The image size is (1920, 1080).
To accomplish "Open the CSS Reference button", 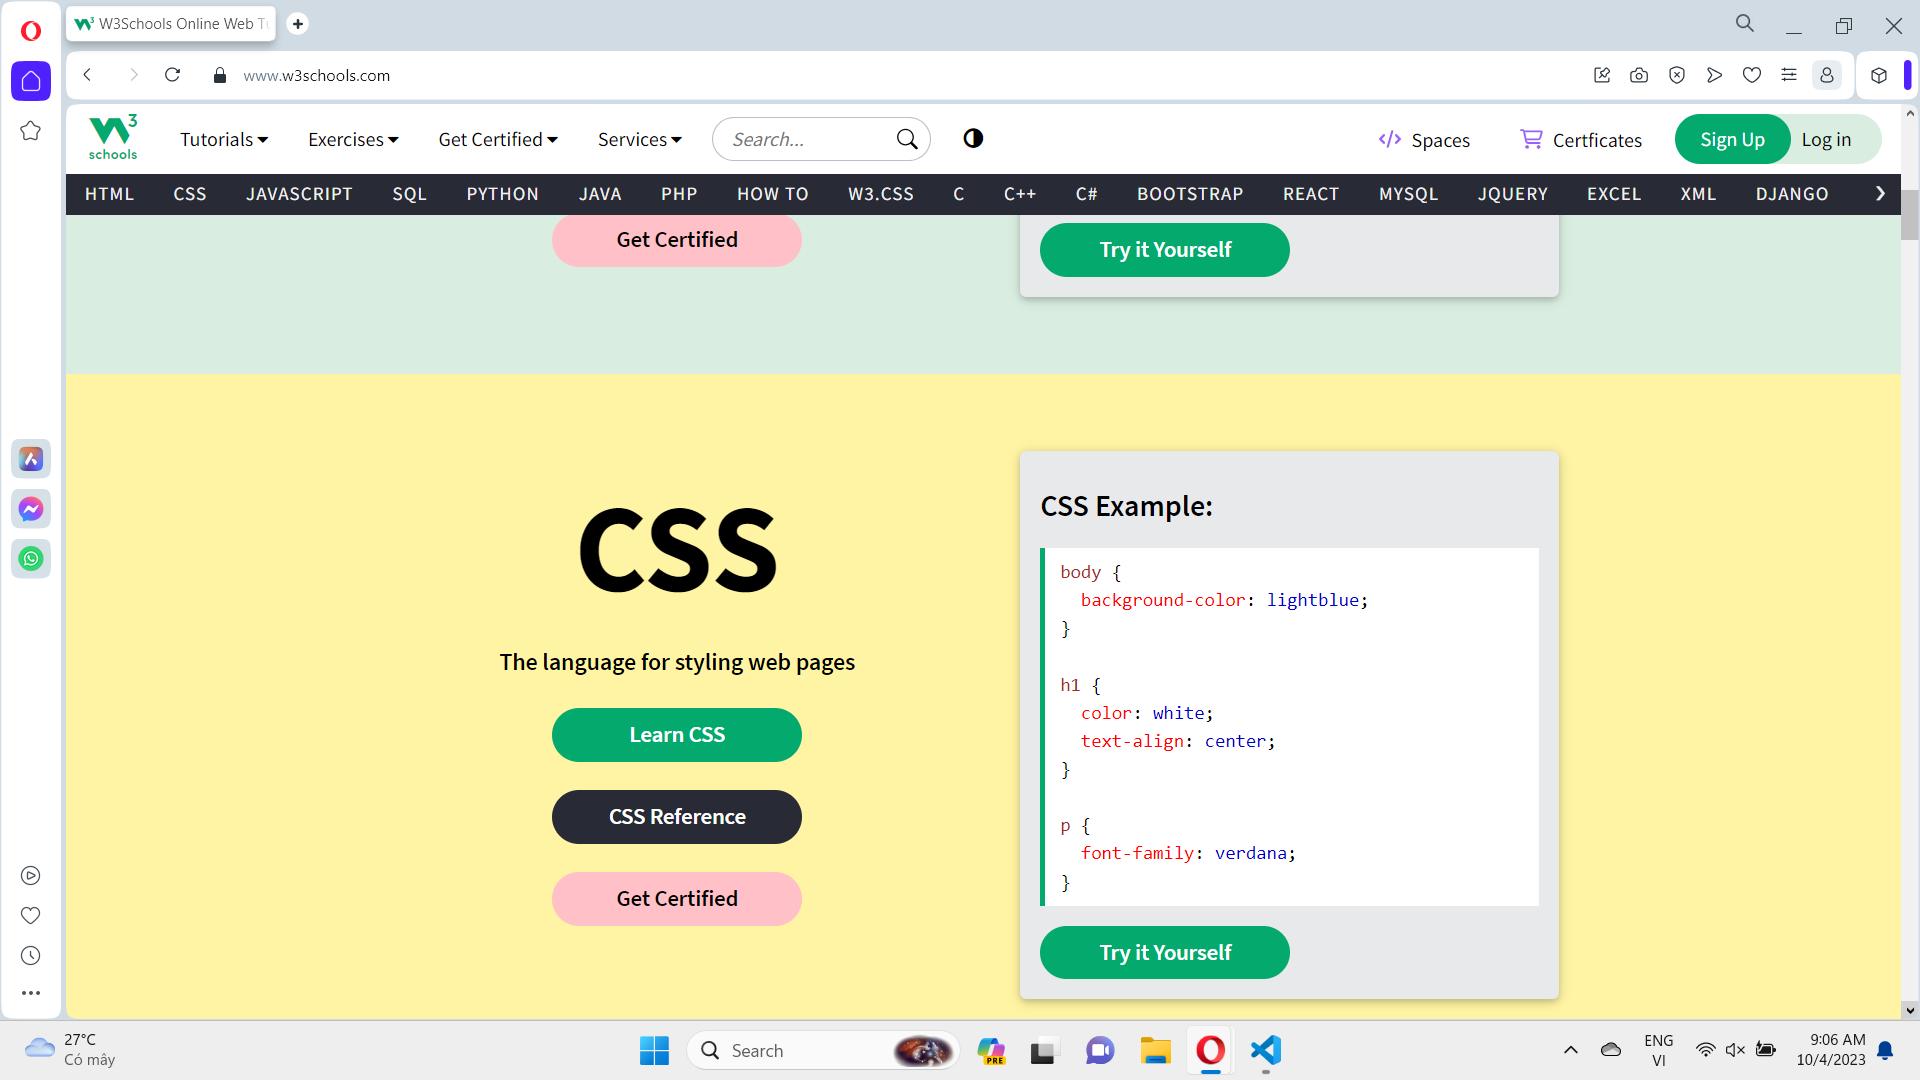I will [677, 817].
